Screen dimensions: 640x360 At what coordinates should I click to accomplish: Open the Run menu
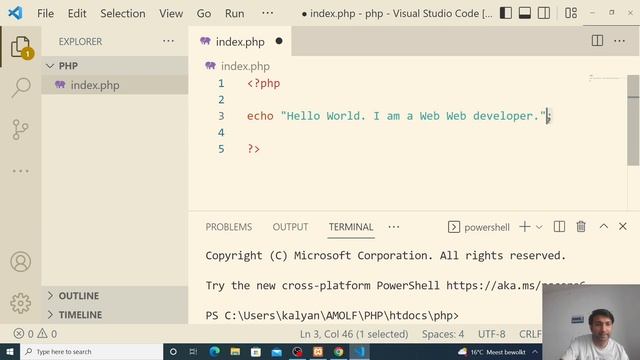pos(234,13)
